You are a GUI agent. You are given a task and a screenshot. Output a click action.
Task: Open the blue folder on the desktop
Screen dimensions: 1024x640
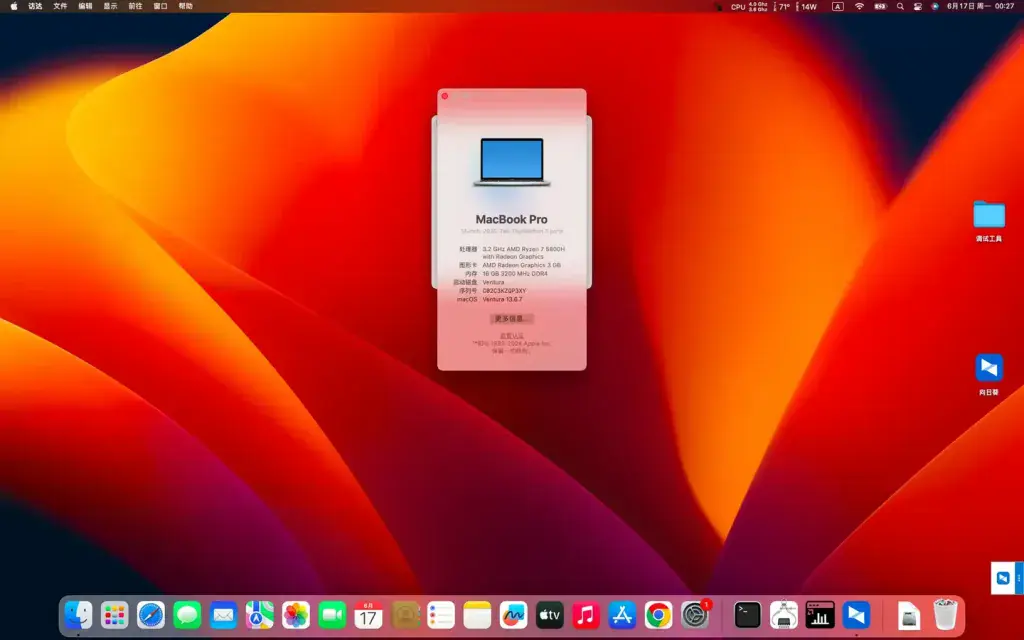tap(989, 214)
